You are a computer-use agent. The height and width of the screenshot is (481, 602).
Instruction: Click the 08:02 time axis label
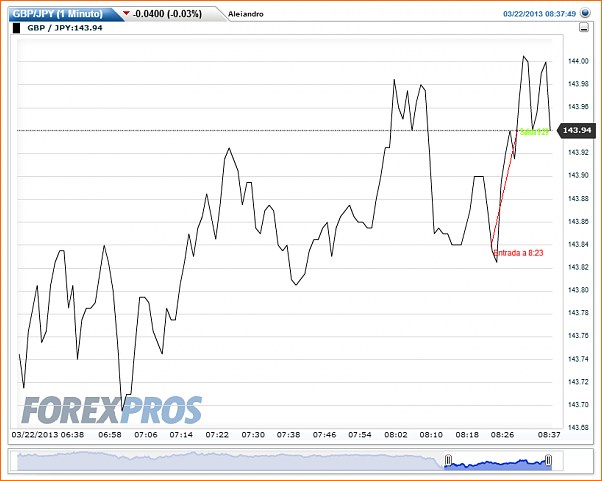(395, 435)
